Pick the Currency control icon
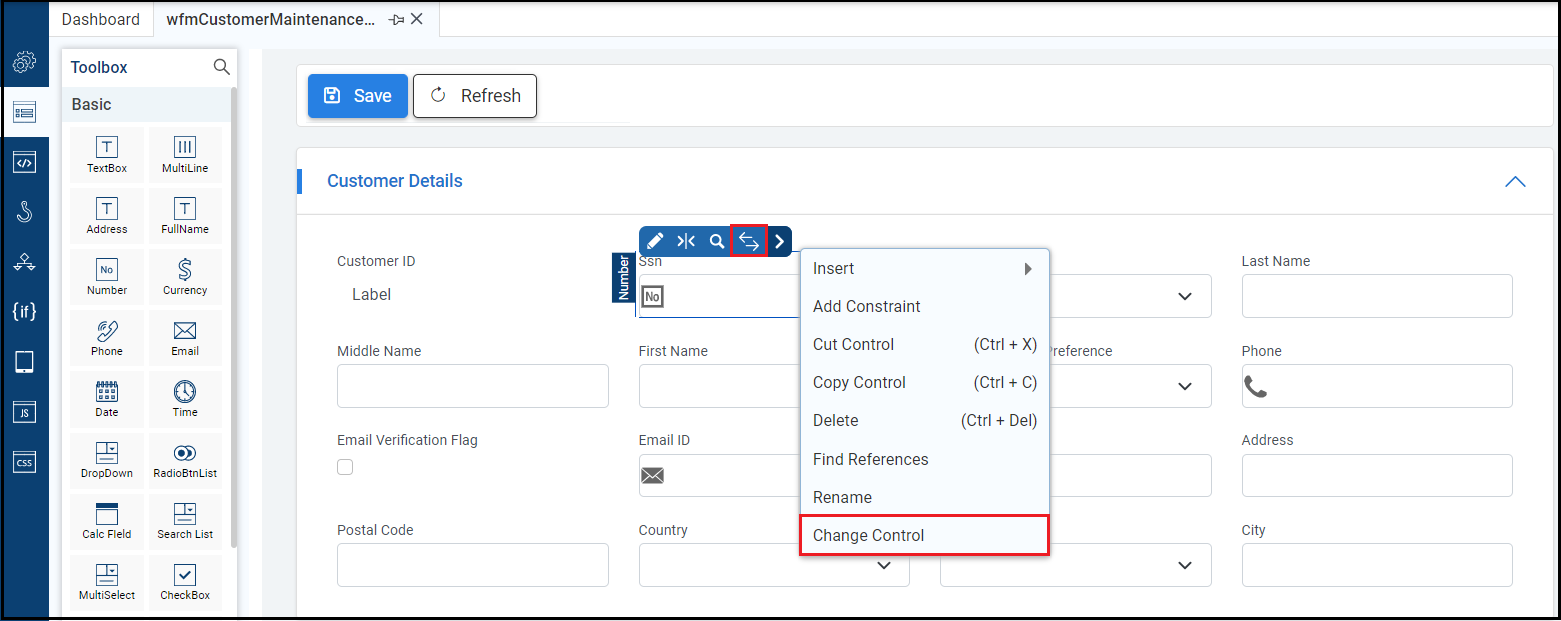The image size is (1561, 621). coord(185,276)
